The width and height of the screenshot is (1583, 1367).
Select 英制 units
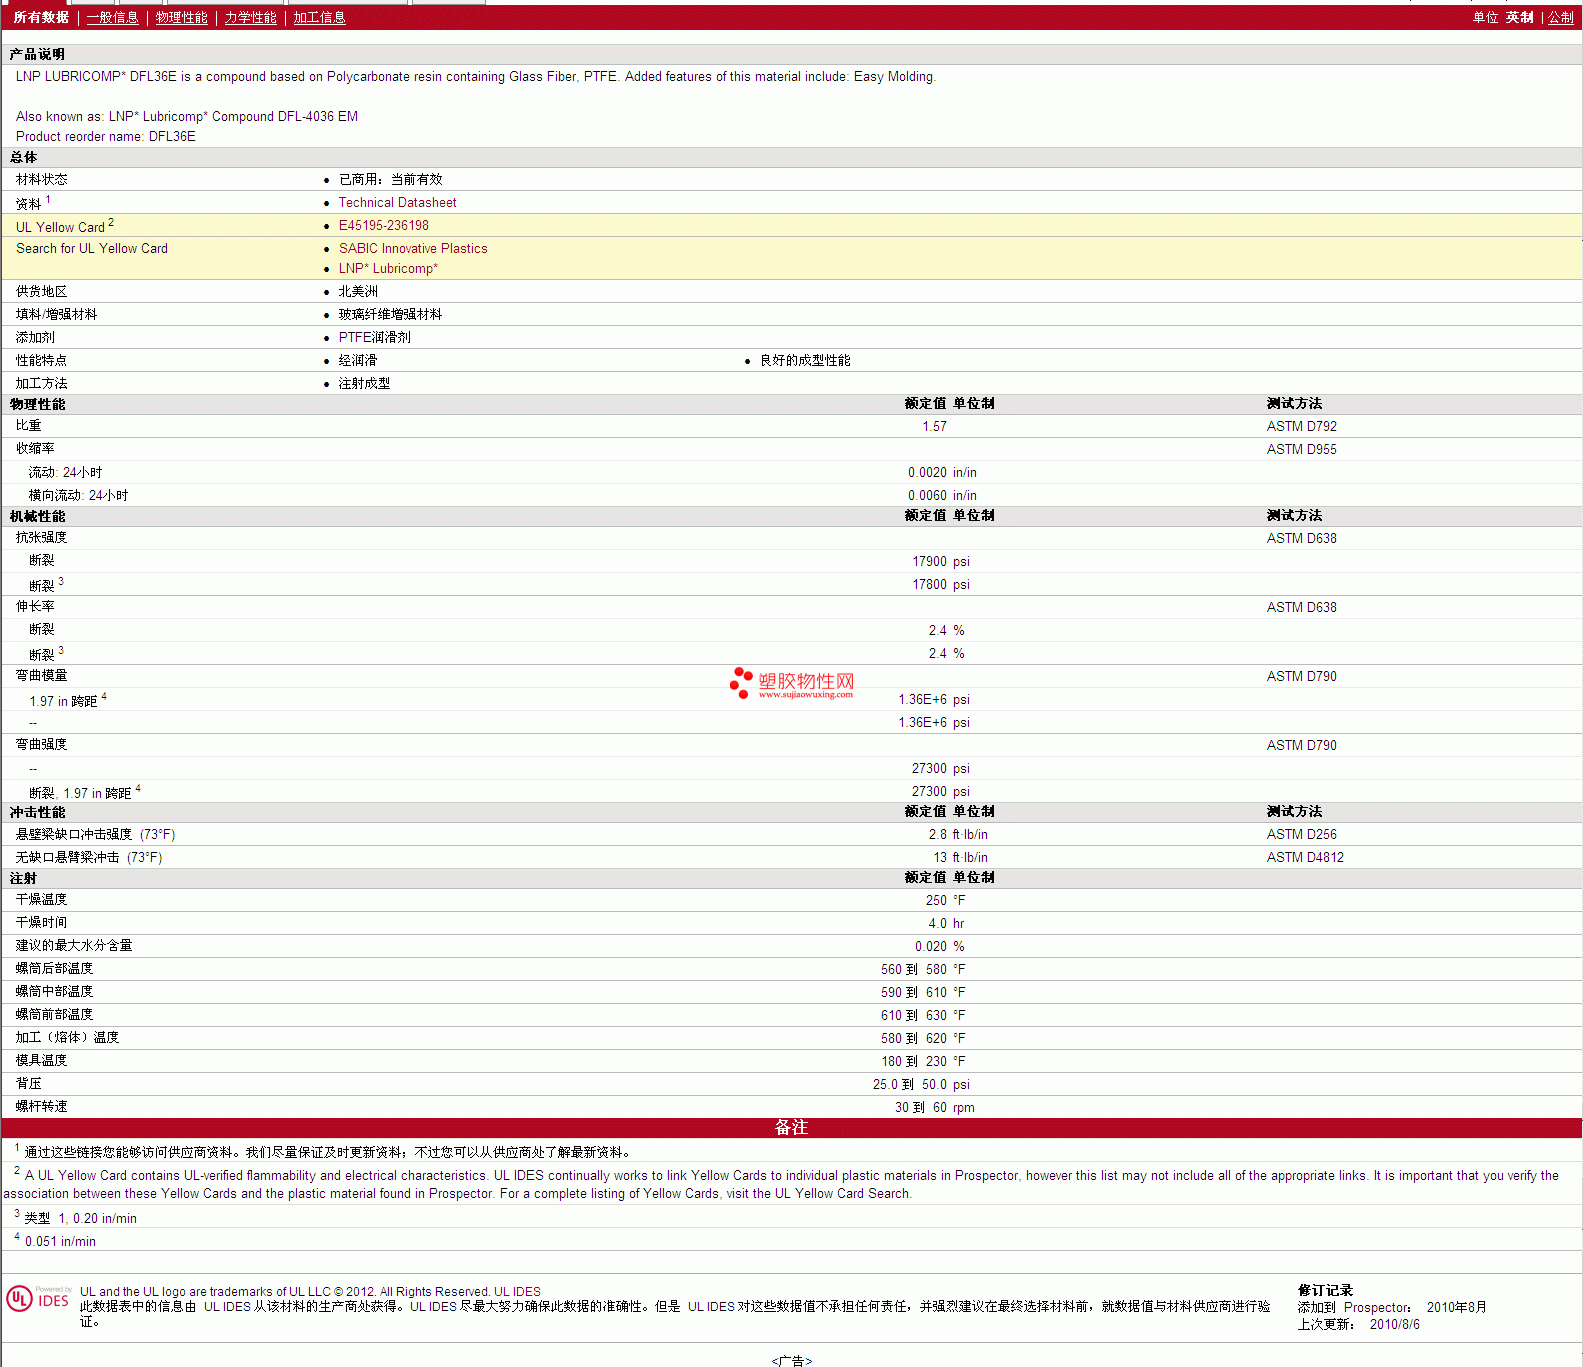1519,18
